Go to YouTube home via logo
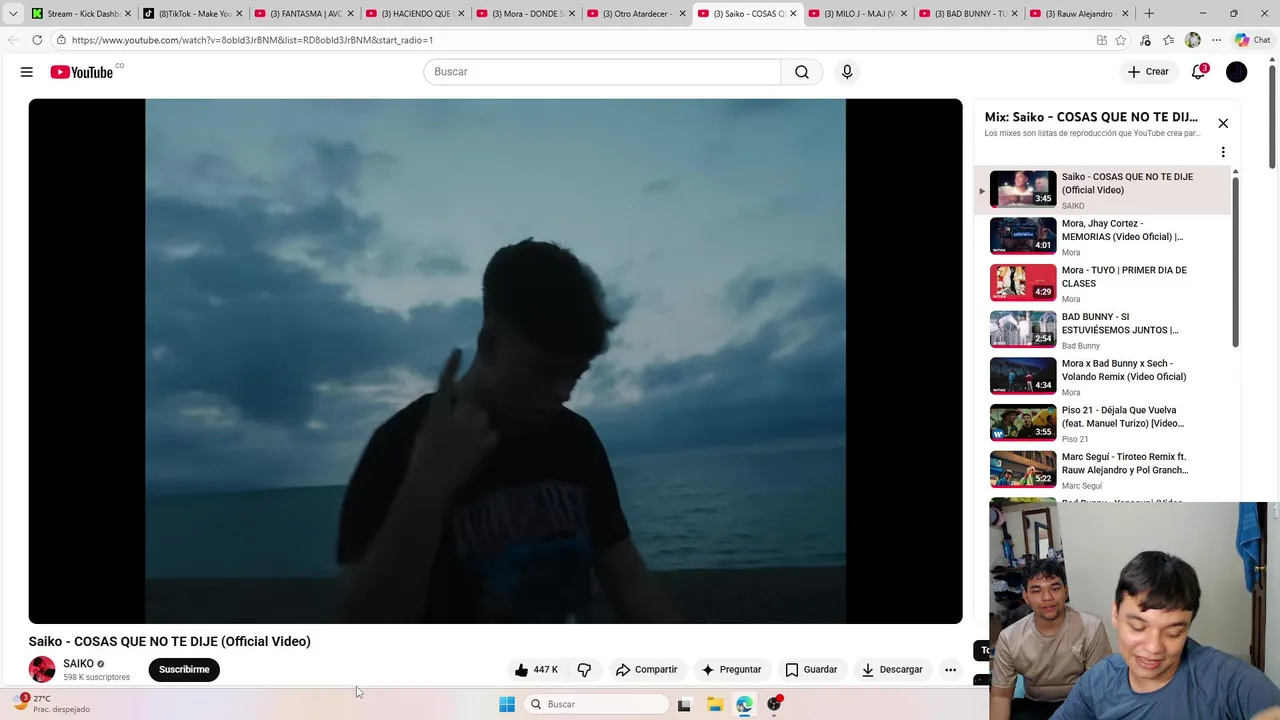The width and height of the screenshot is (1280, 720). coord(82,72)
